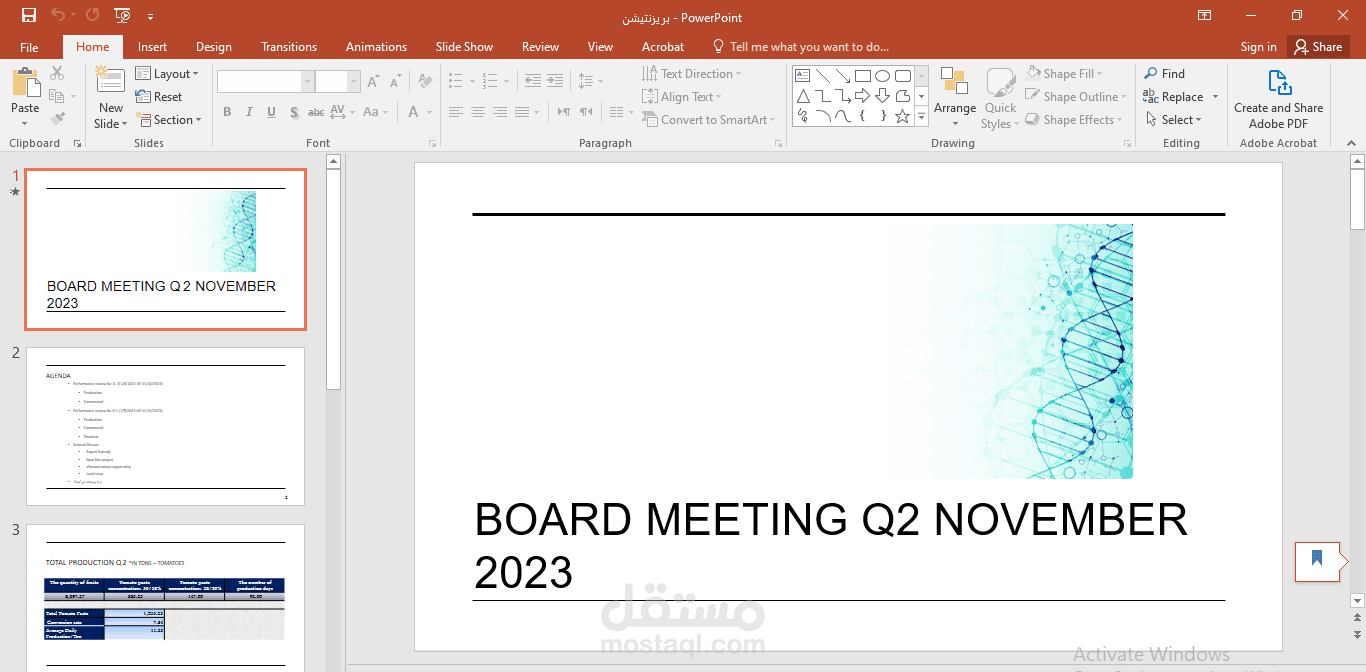Select the rectangle shape in shapes gallery
Image resolution: width=1366 pixels, height=672 pixels.
[862, 75]
